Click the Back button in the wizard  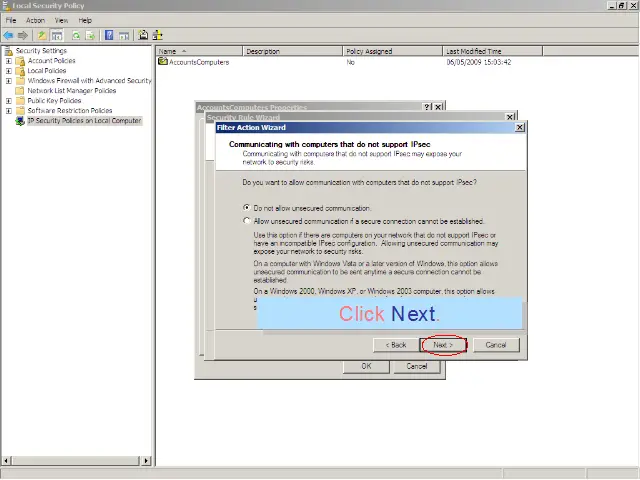click(x=395, y=344)
